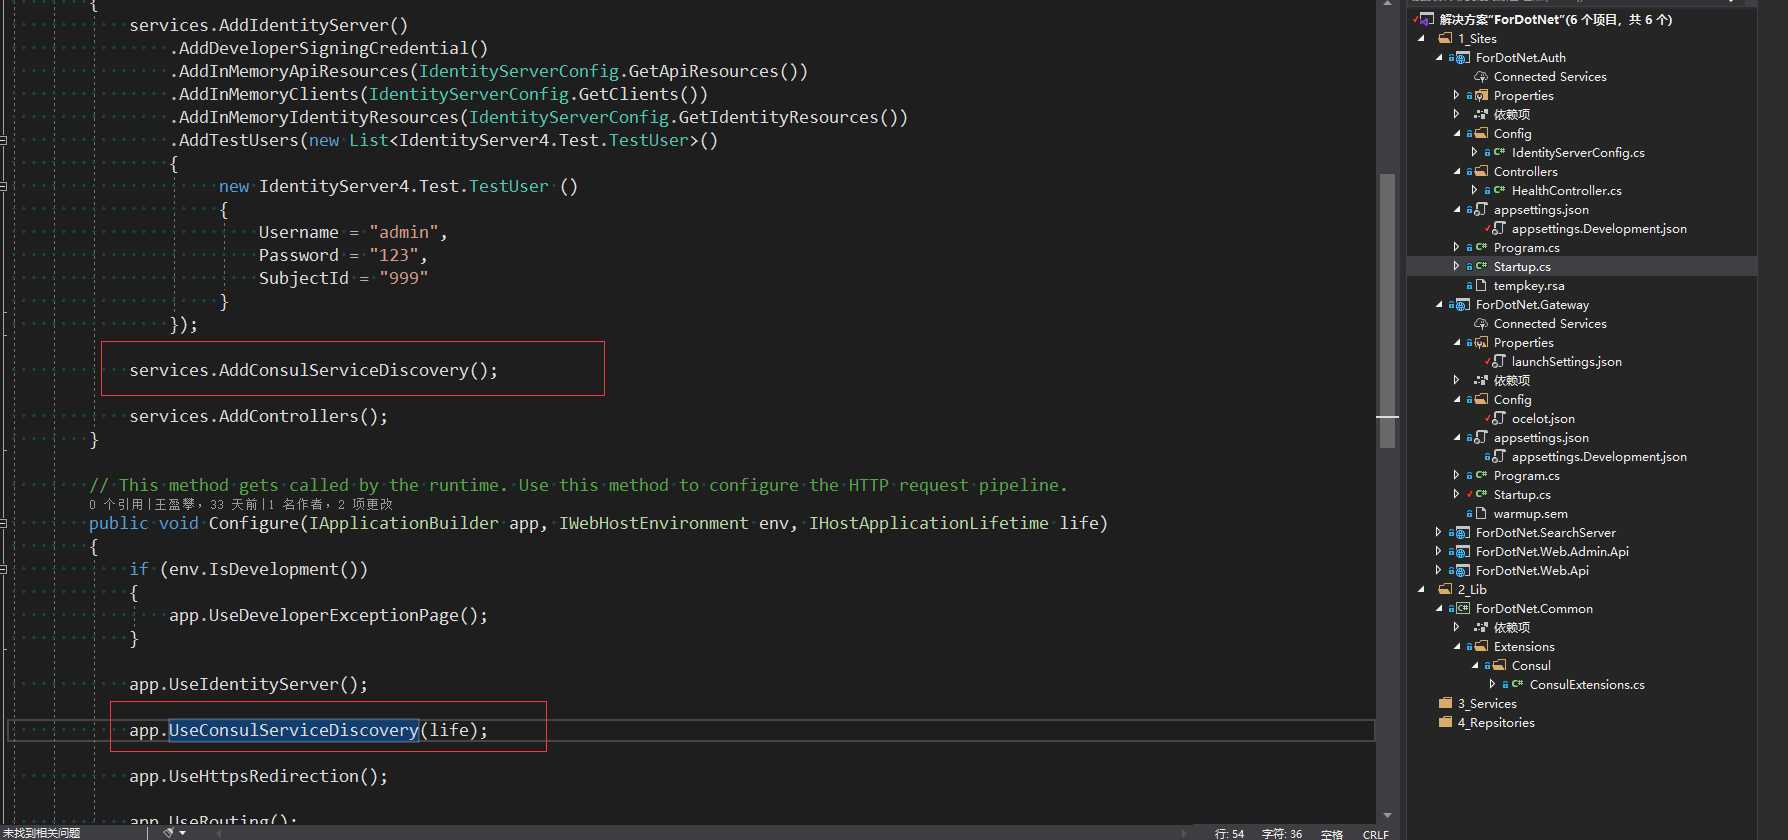Expand HealthController.cs file node
This screenshot has height=840, width=1788.
[x=1474, y=190]
